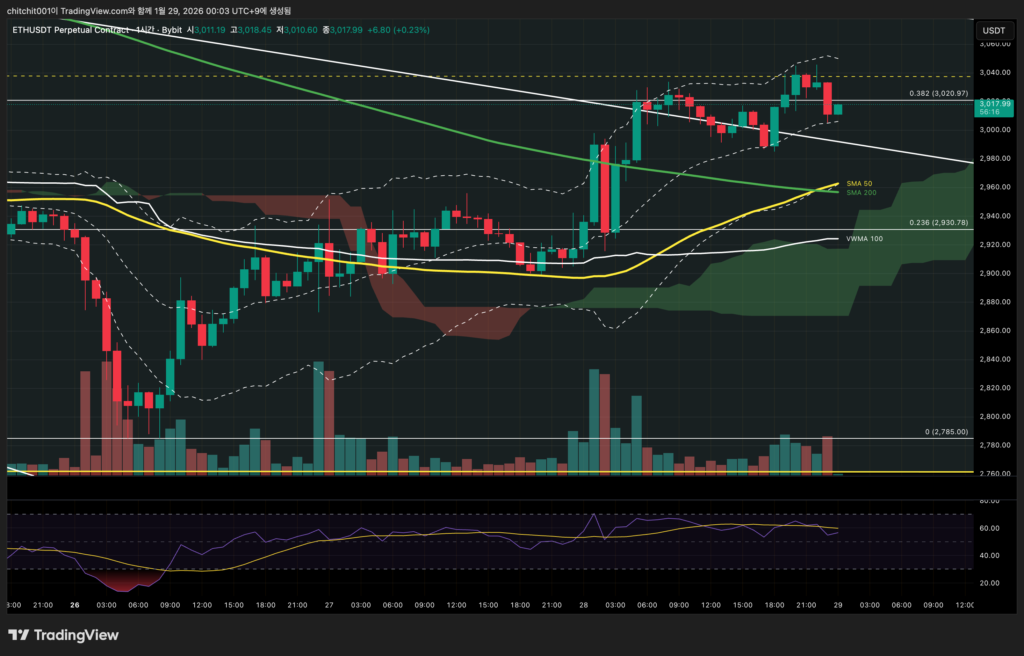Viewport: 1024px width, 656px height.
Task: Click the 3,040.00 price scale label
Action: (x=994, y=72)
